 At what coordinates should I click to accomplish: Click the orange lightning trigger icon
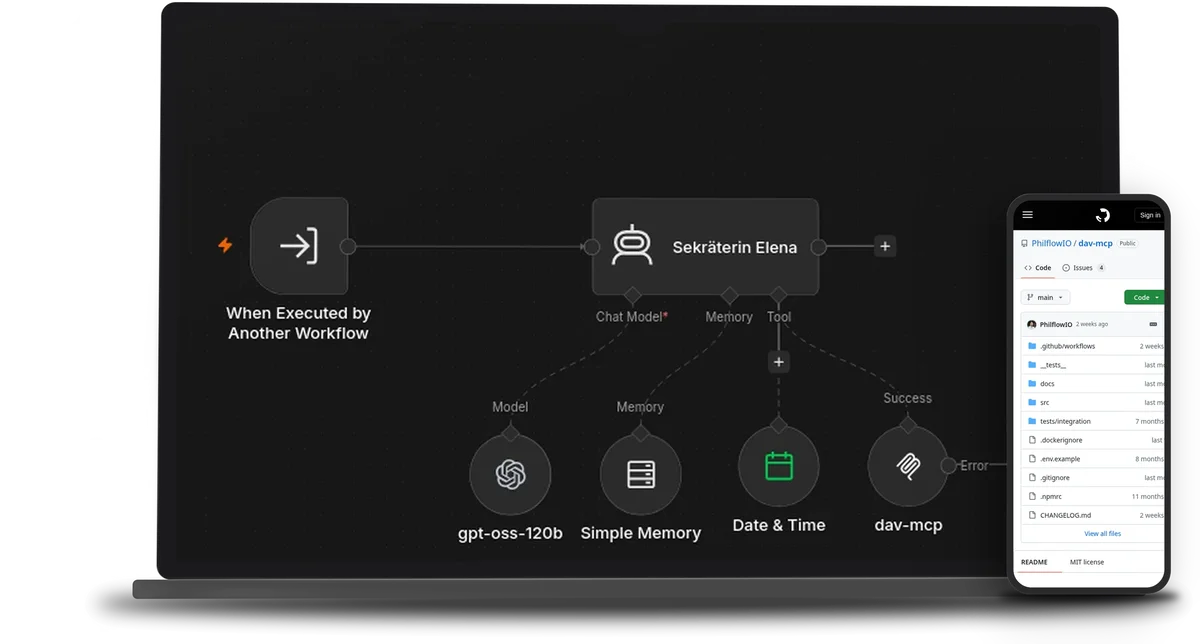[x=225, y=245]
